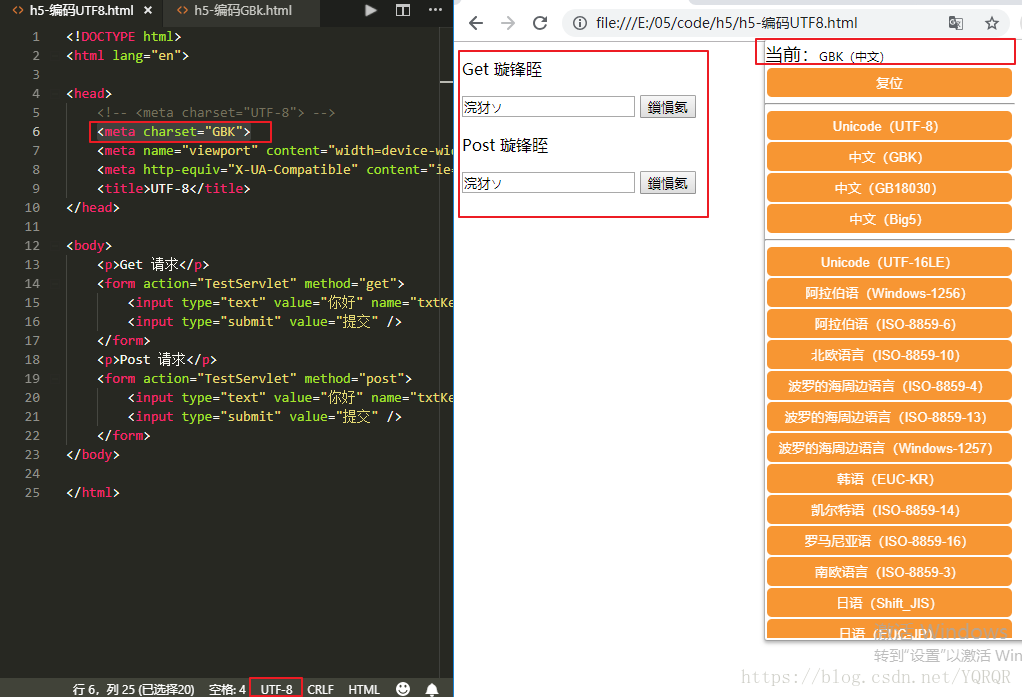Select 阿拉伯语 (Windows-1256) encoding

coord(889,293)
